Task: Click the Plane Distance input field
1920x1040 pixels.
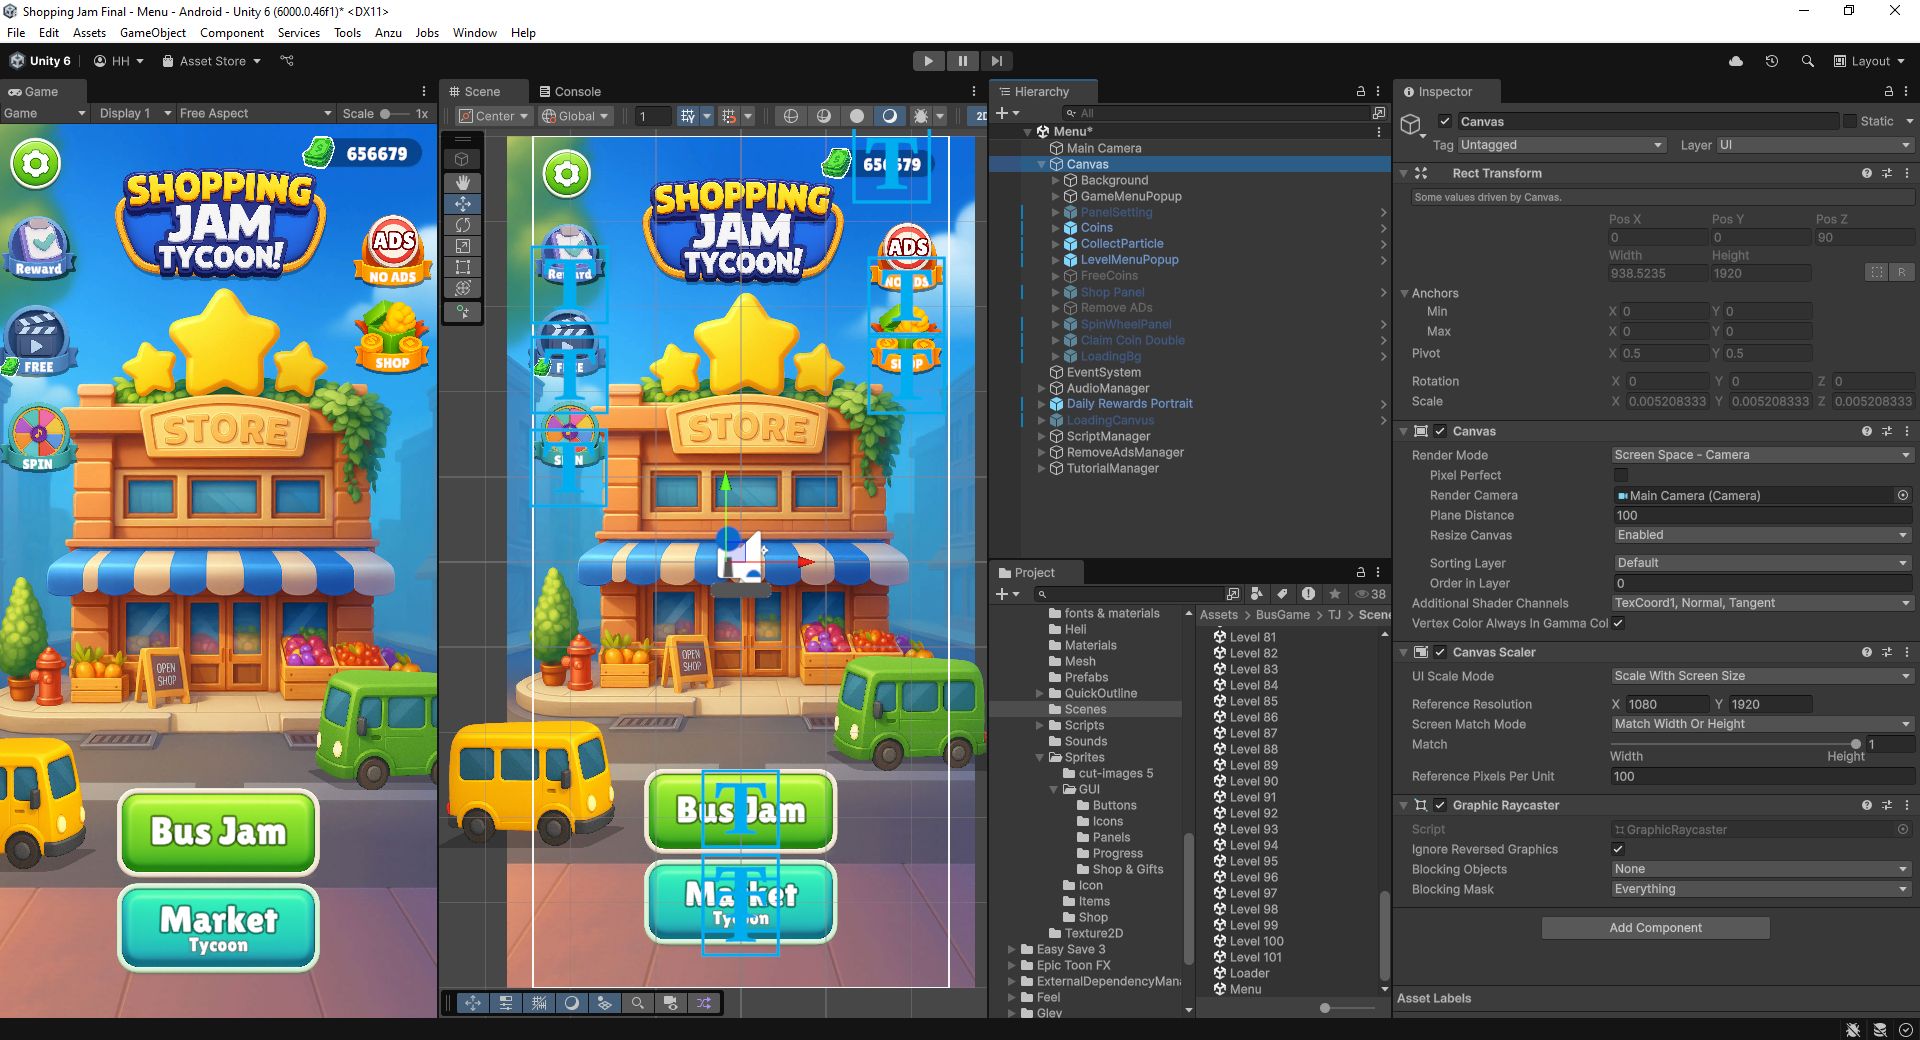Action: click(1762, 515)
